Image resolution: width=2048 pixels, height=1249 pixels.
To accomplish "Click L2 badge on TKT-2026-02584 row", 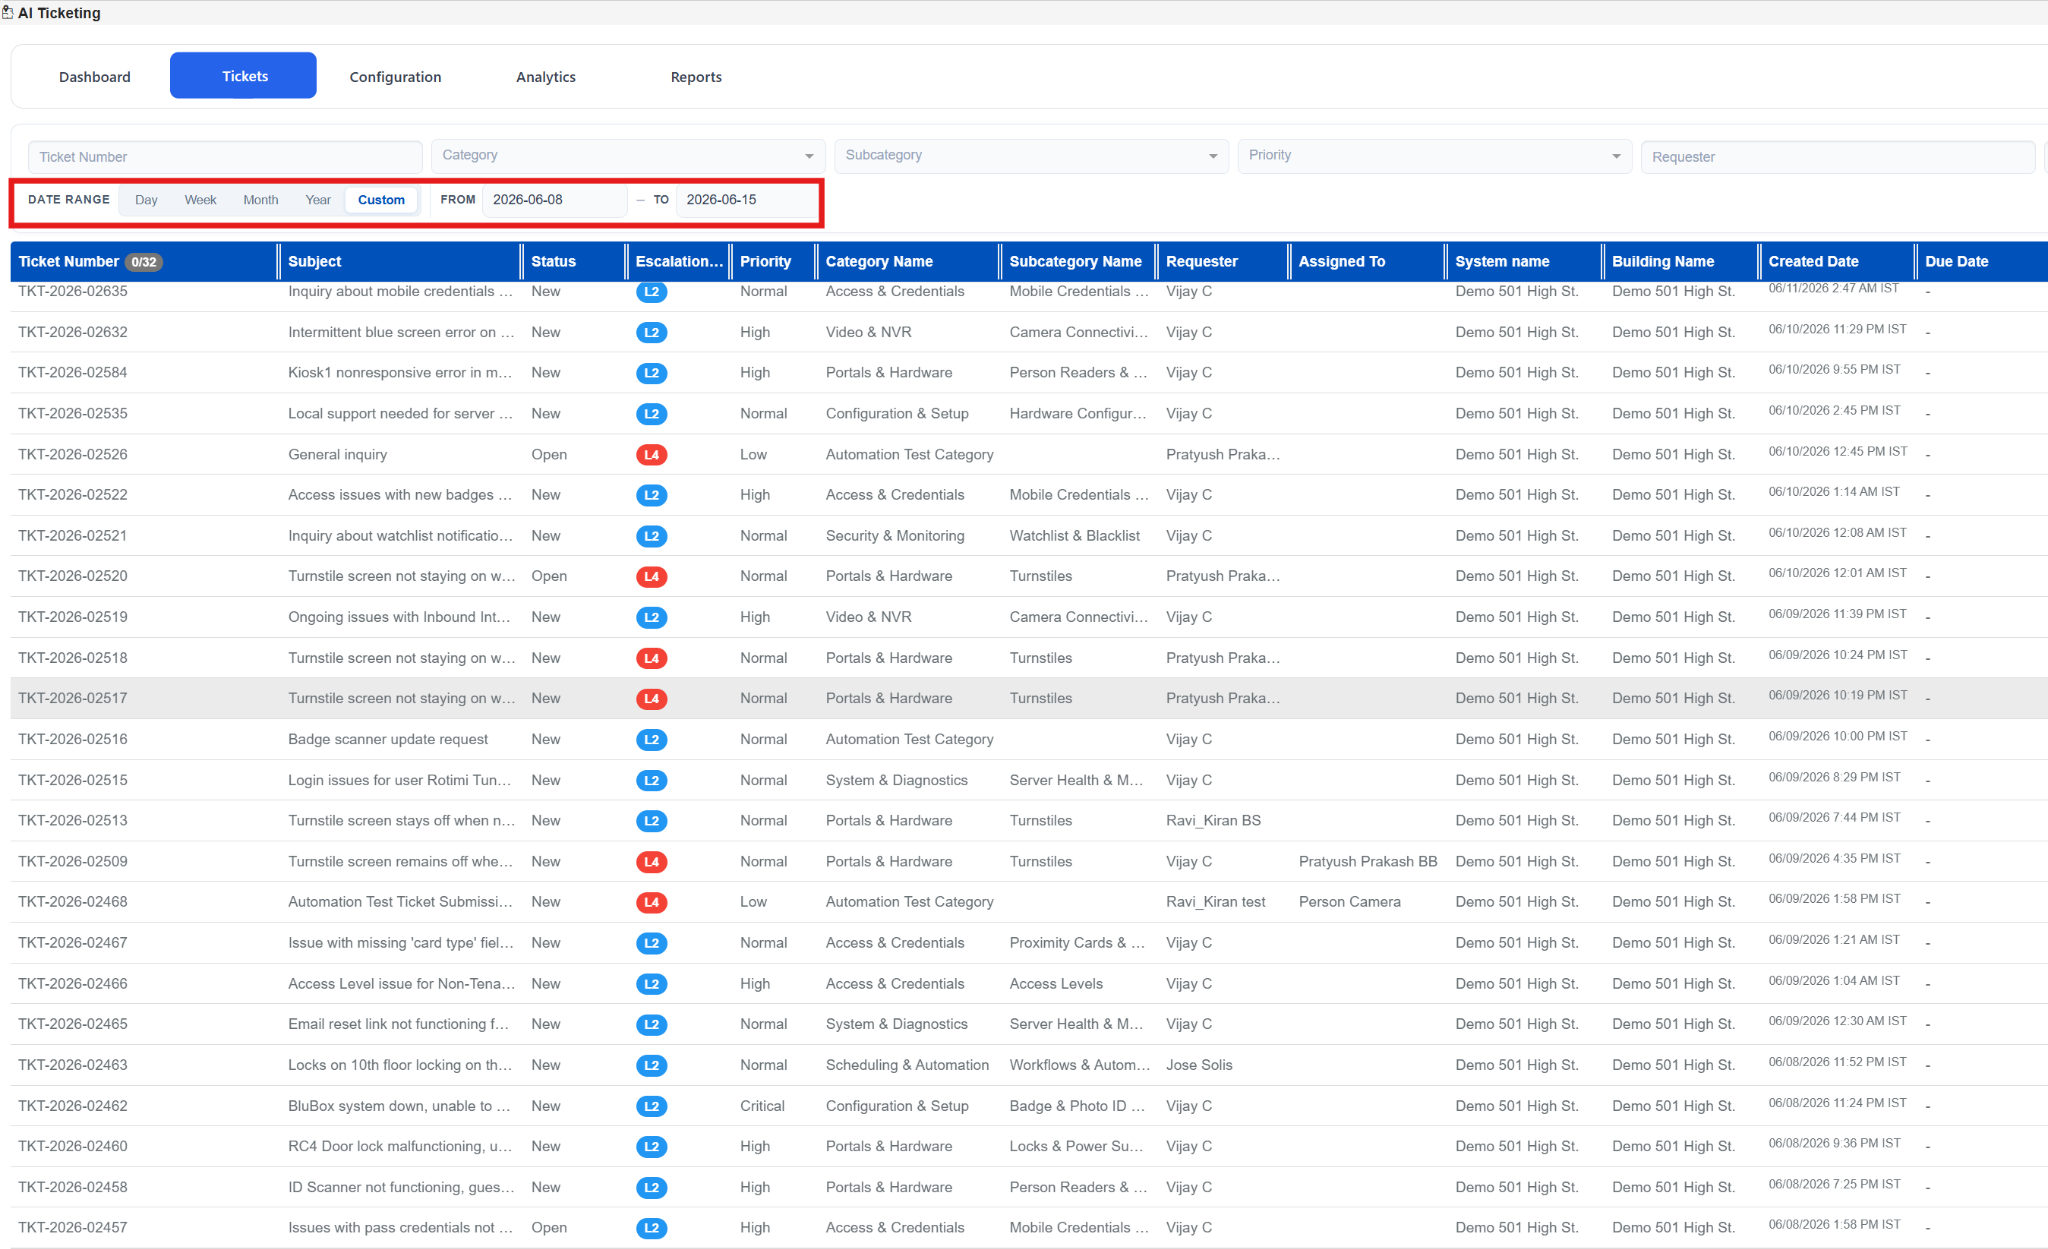I will point(651,373).
